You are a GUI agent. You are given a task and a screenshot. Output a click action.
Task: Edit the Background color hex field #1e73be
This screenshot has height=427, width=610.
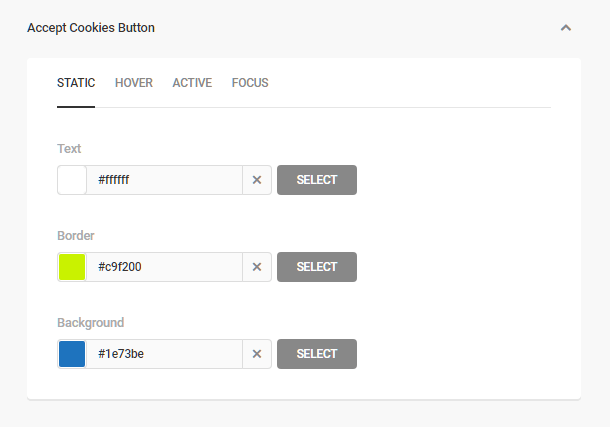tap(164, 354)
